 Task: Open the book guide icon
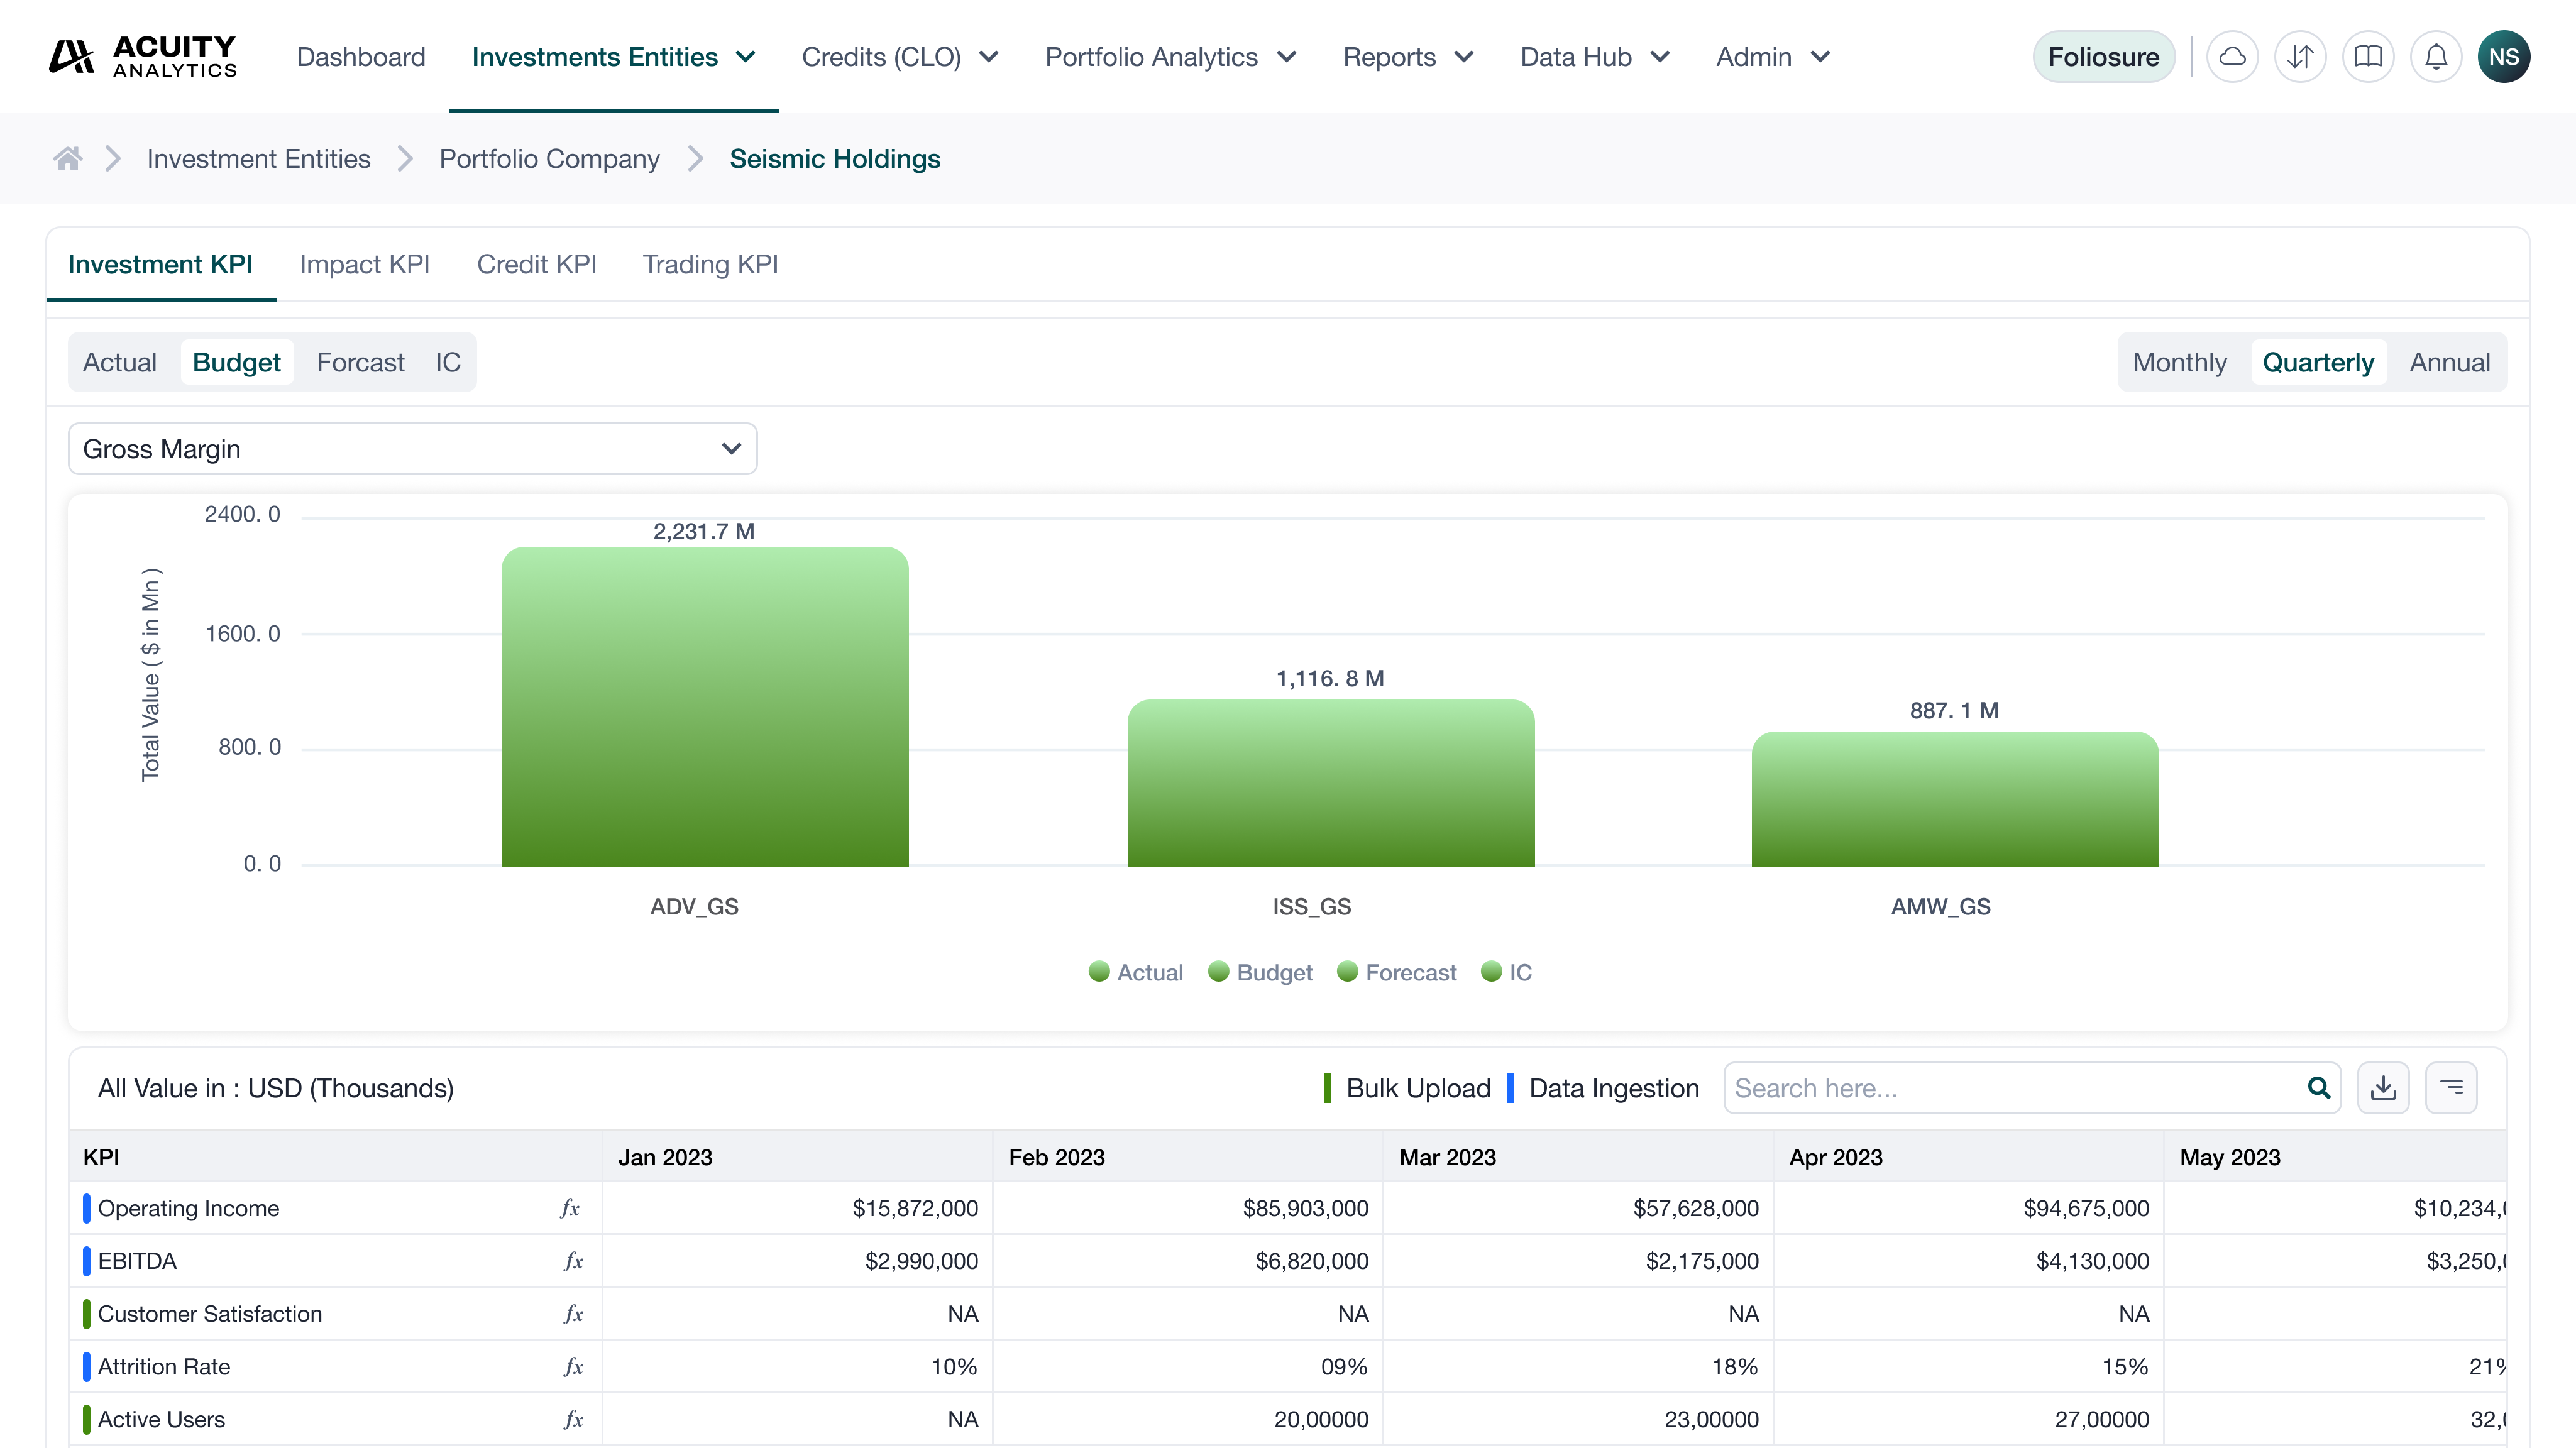click(x=2368, y=57)
